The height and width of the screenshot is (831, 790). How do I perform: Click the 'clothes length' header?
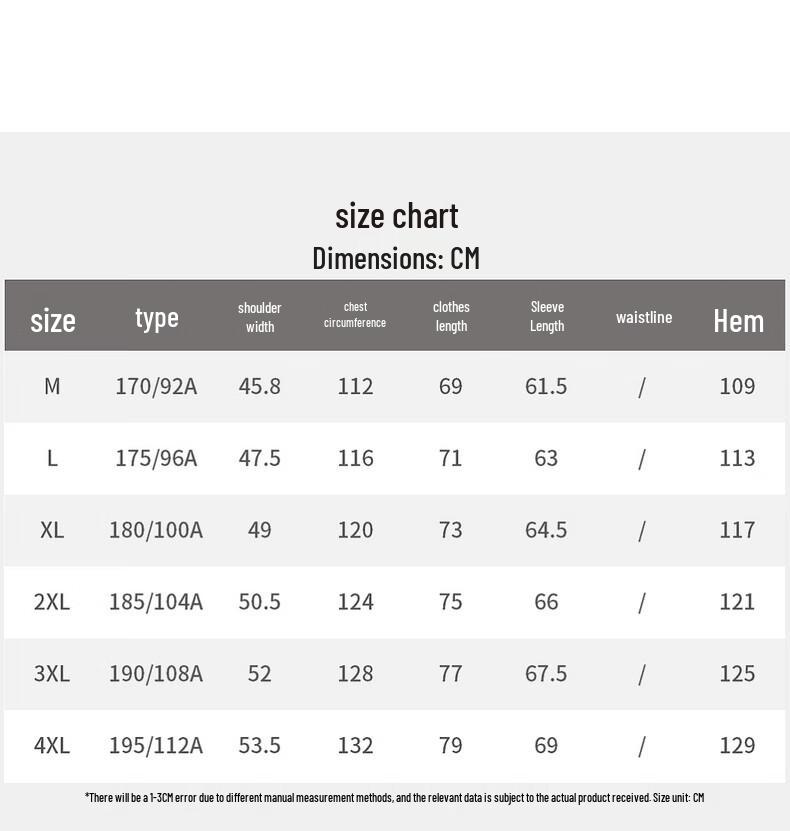point(451,316)
